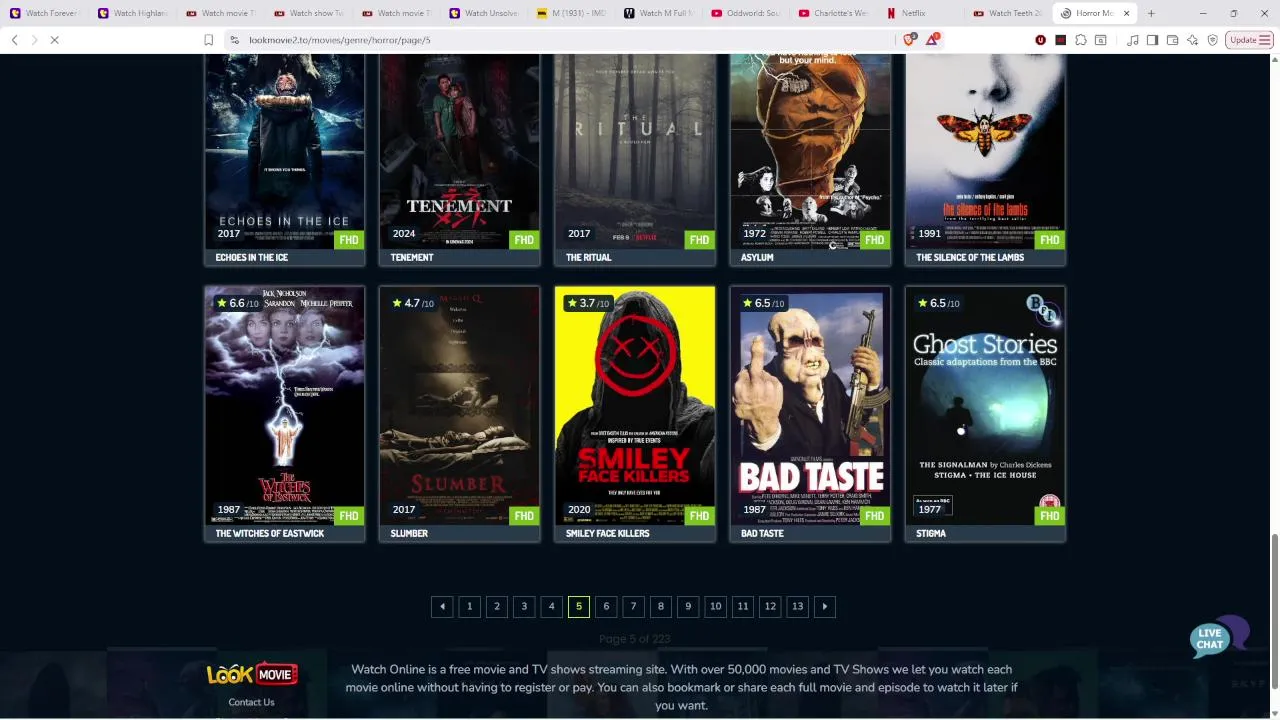Switch to the Watch Teeth tab
The image size is (1280, 720).
click(x=1011, y=13)
